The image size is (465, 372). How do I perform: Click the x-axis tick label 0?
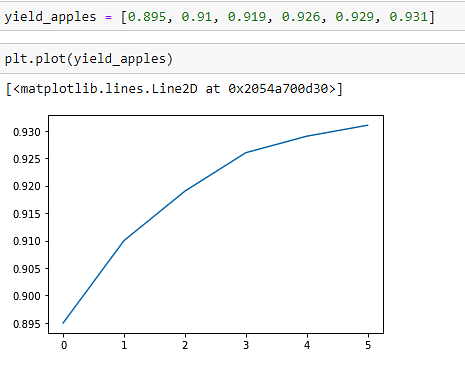point(64,345)
